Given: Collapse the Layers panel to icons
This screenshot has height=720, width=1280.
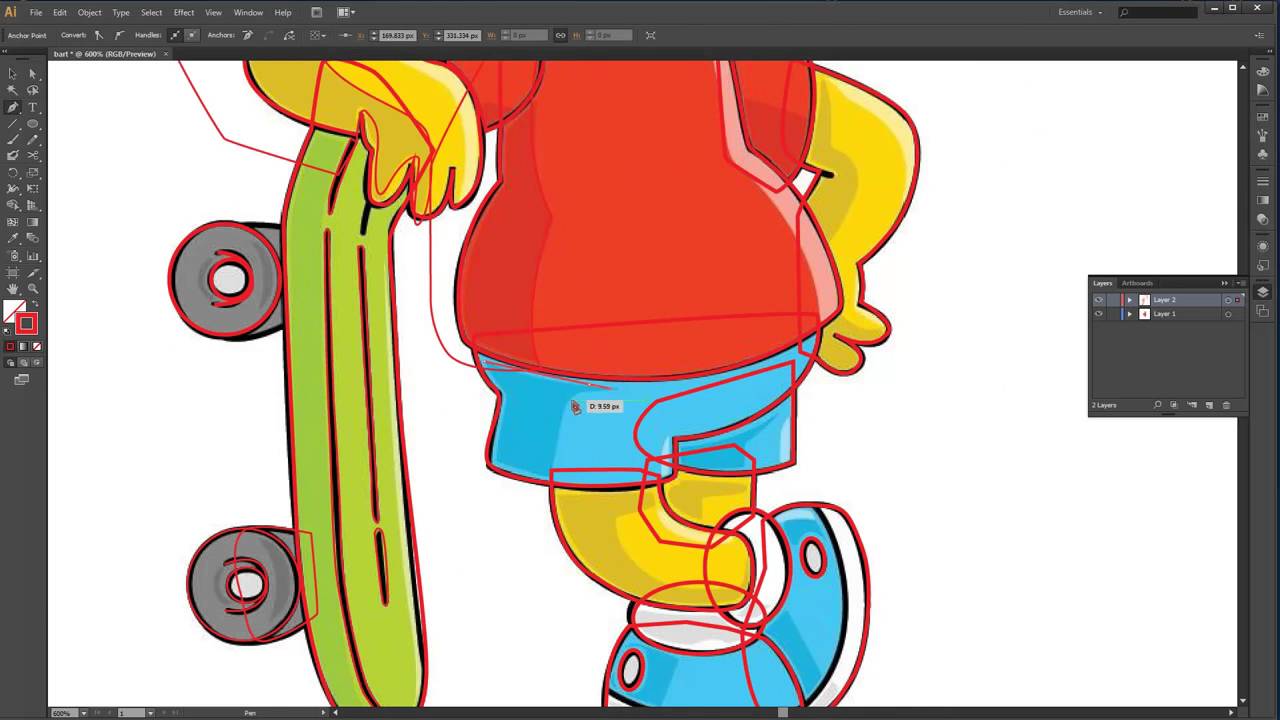Looking at the screenshot, I should (1224, 283).
